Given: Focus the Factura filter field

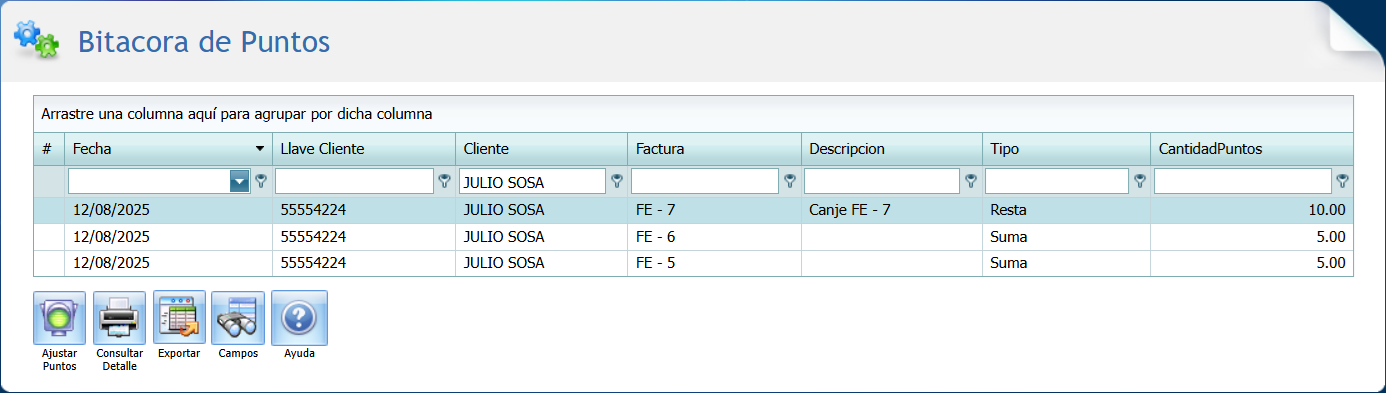Looking at the screenshot, I should pyautogui.click(x=705, y=181).
